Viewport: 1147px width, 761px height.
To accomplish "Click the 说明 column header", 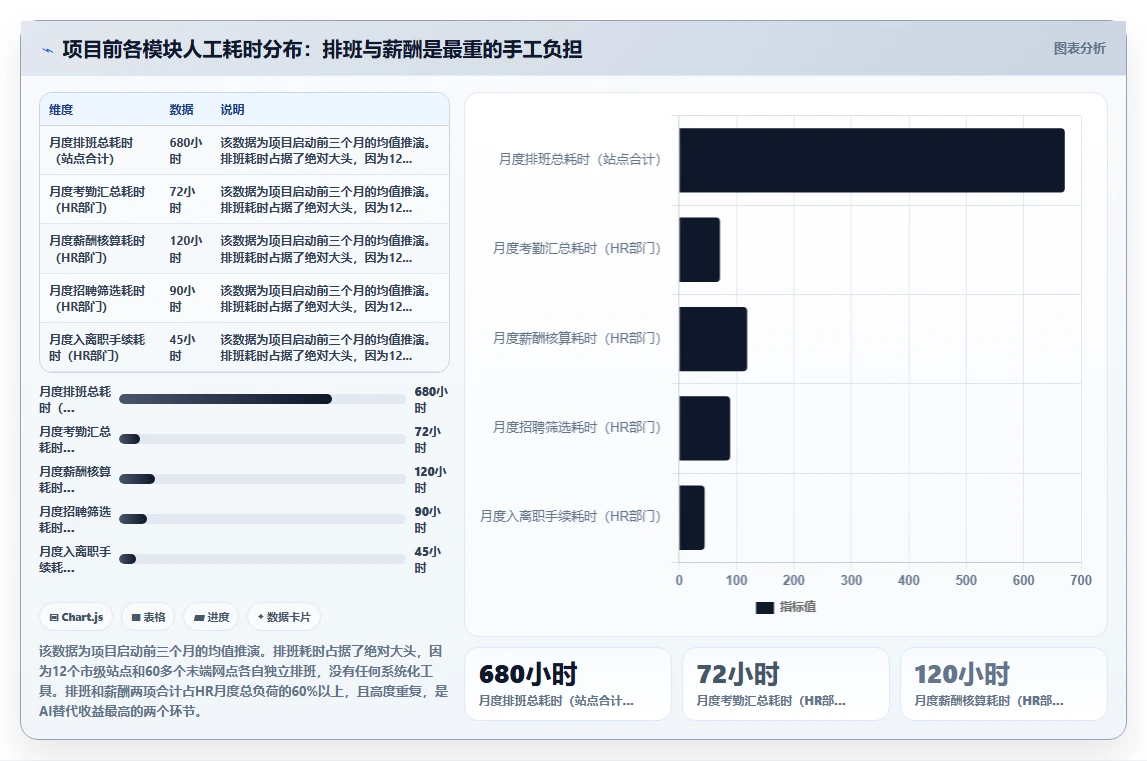I will pos(233,110).
